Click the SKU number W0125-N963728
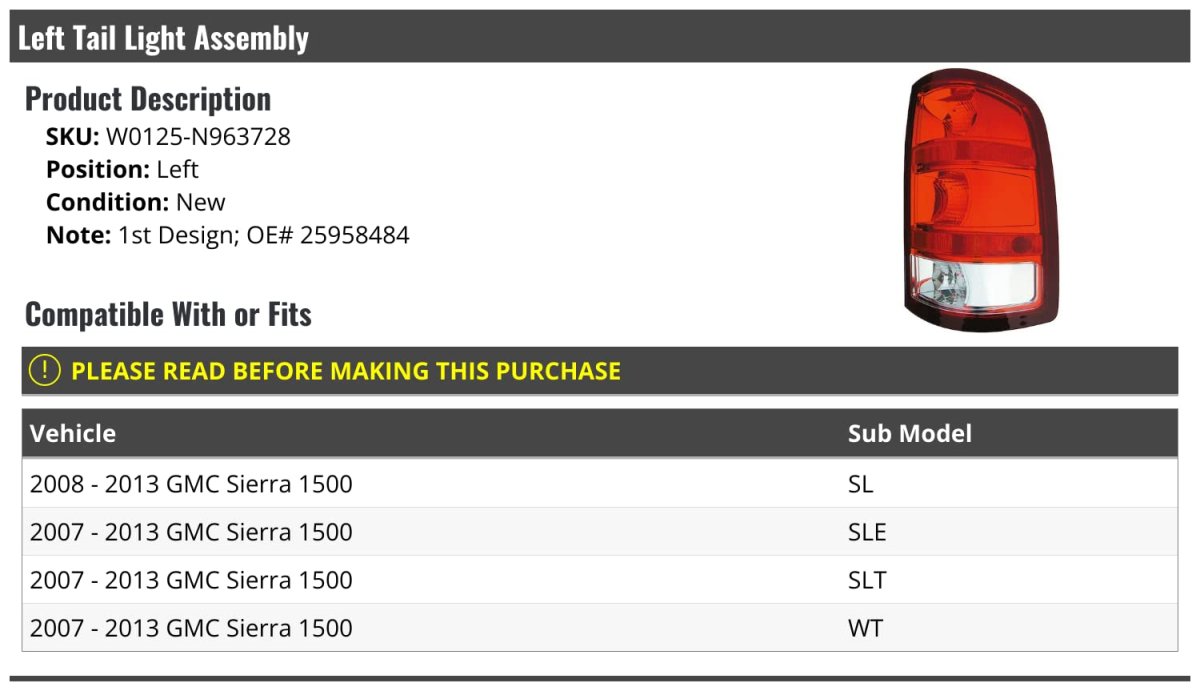The width and height of the screenshot is (1200, 691). pyautogui.click(x=198, y=136)
